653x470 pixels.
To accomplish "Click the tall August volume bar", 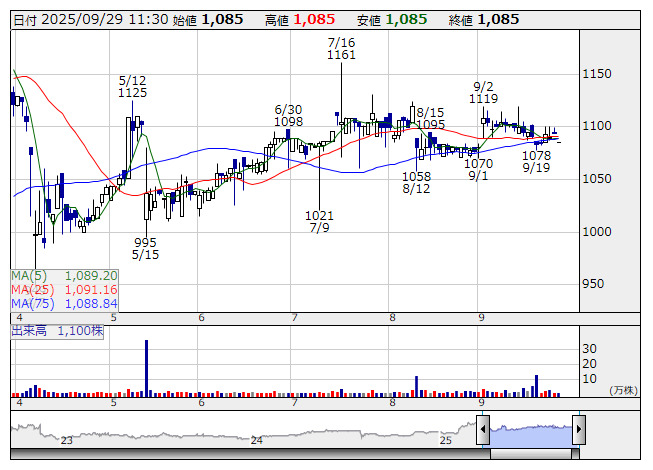I will [416, 387].
